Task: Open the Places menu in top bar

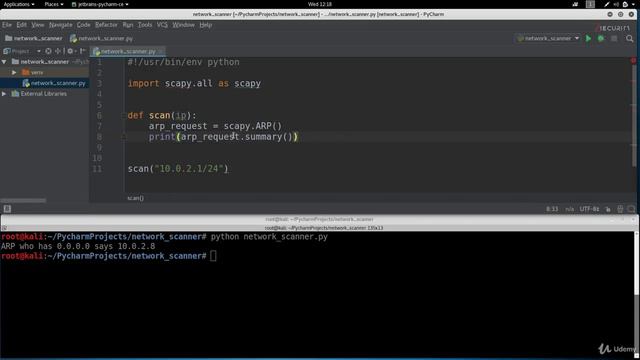Action: tap(54, 4)
